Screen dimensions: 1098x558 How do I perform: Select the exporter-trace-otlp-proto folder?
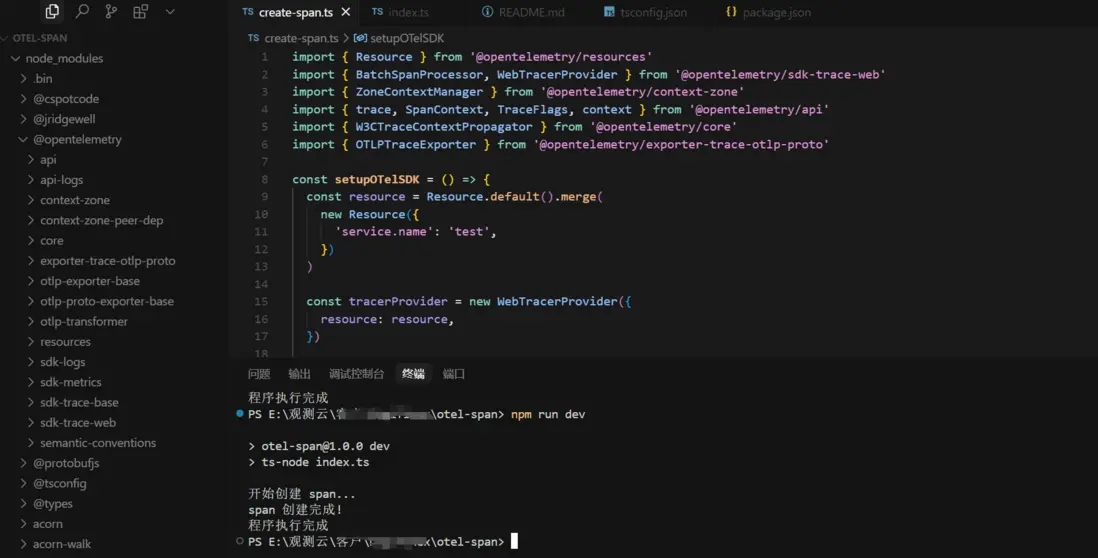click(108, 261)
